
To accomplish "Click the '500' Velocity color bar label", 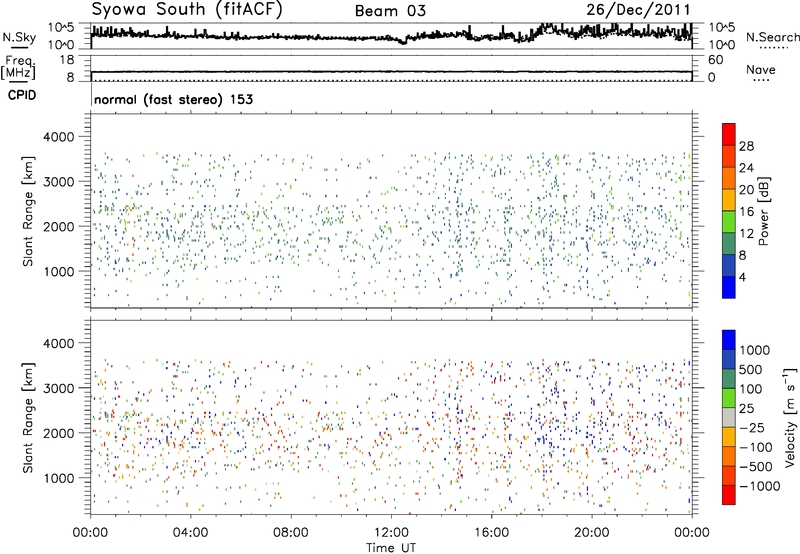I will coord(751,369).
